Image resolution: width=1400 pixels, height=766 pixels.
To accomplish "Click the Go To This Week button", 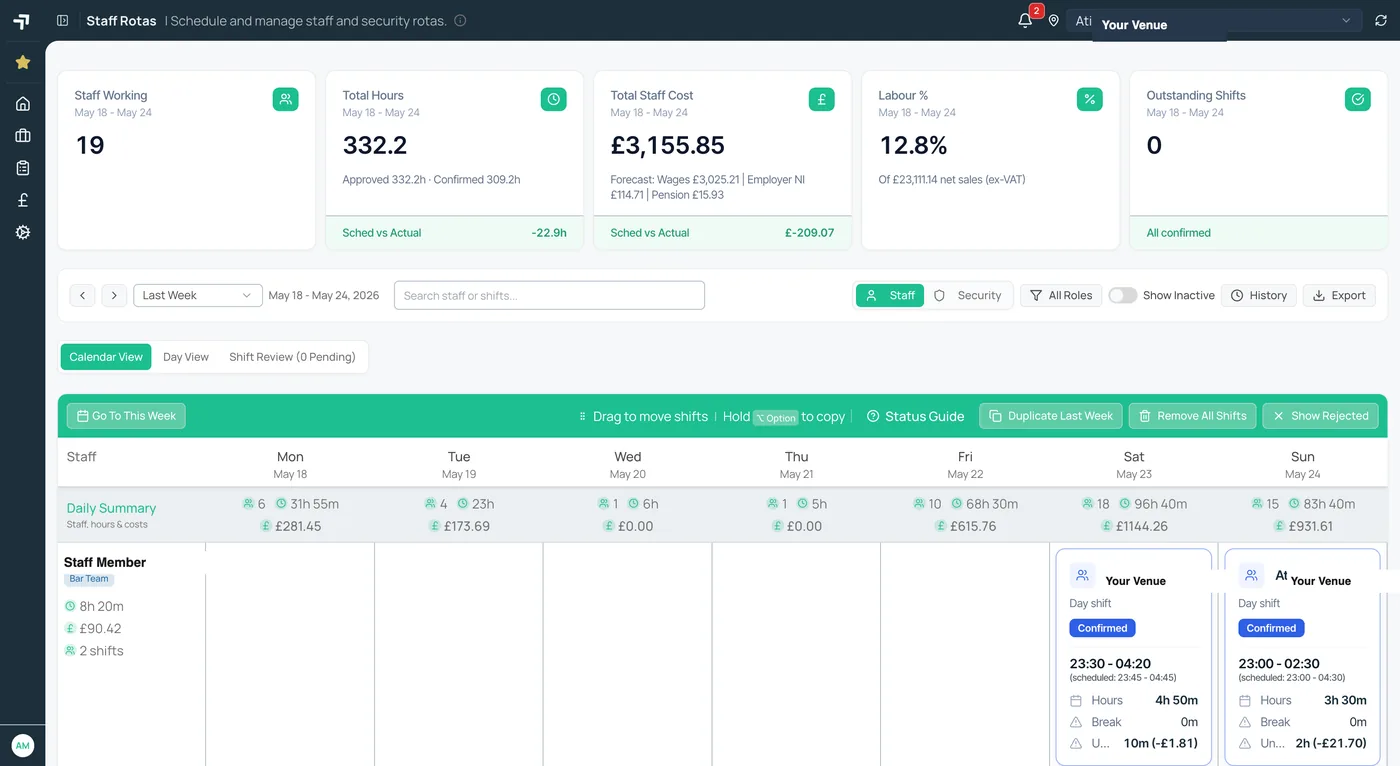I will click(x=126, y=416).
